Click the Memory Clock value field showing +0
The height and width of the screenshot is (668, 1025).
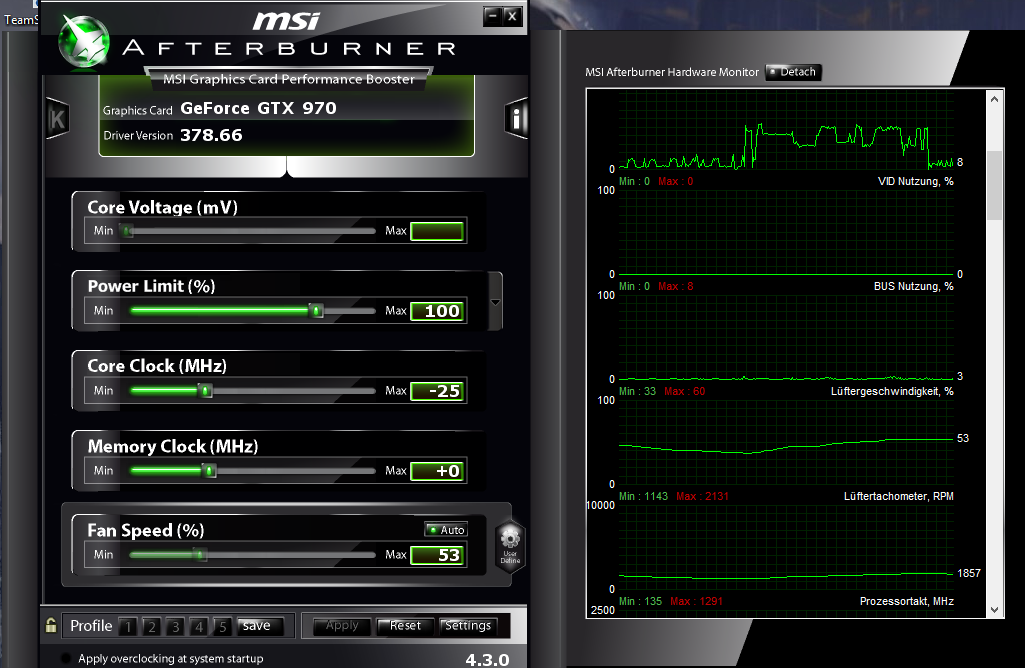click(x=437, y=471)
